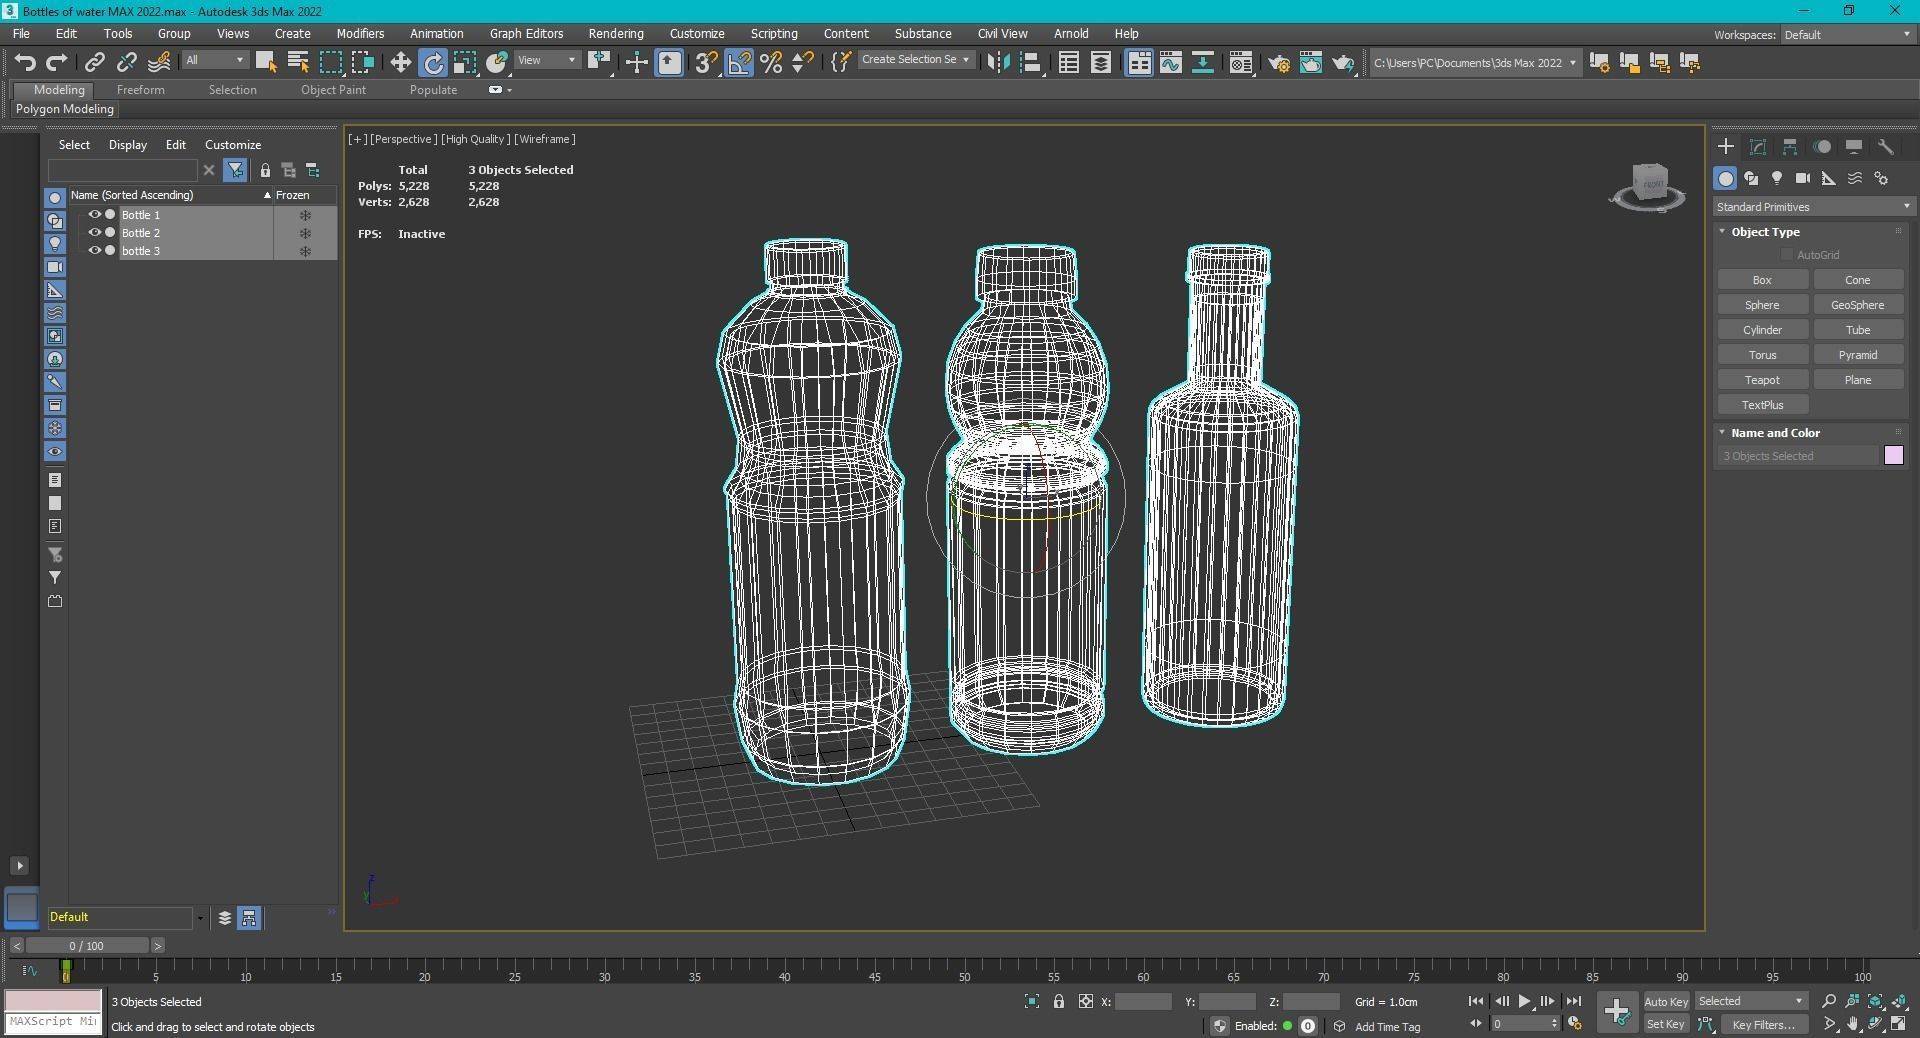
Task: Hide Bottle 1 using its eye icon
Action: pos(95,215)
